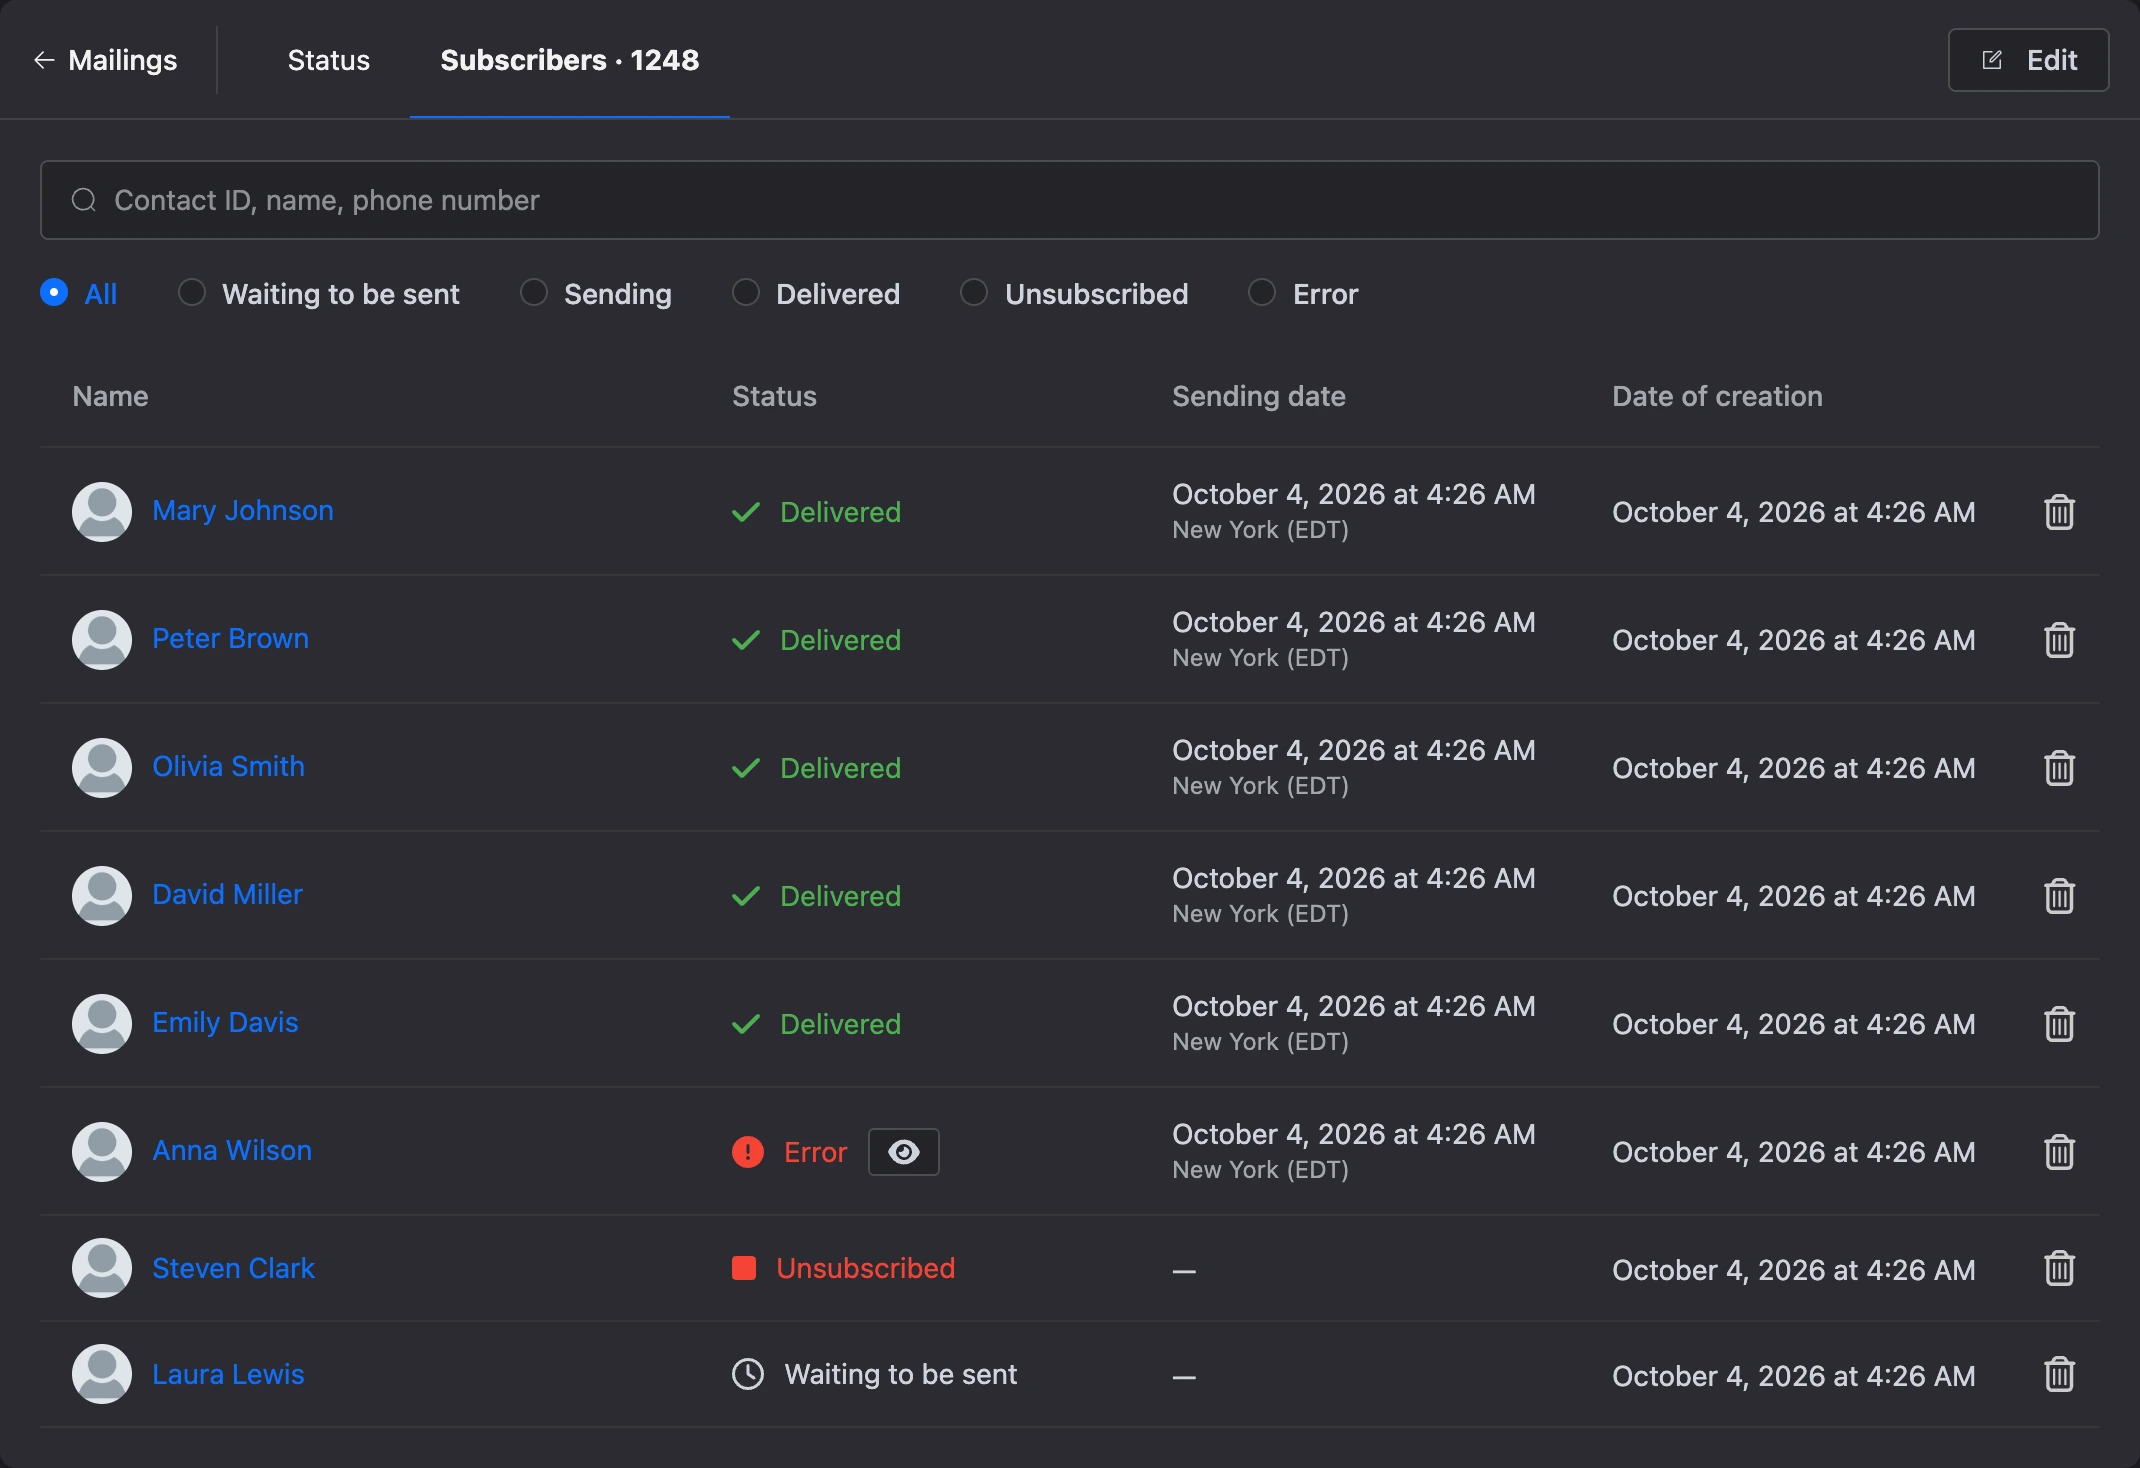Image resolution: width=2140 pixels, height=1468 pixels.
Task: Click the red error alert icon for Anna Wilson
Action: click(748, 1152)
